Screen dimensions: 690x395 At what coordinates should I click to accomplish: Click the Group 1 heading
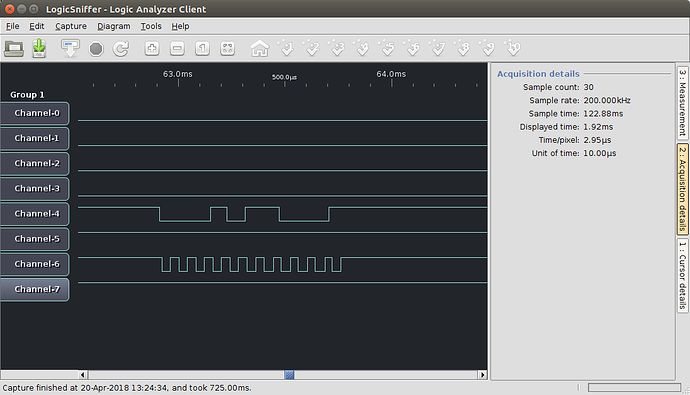click(x=27, y=95)
